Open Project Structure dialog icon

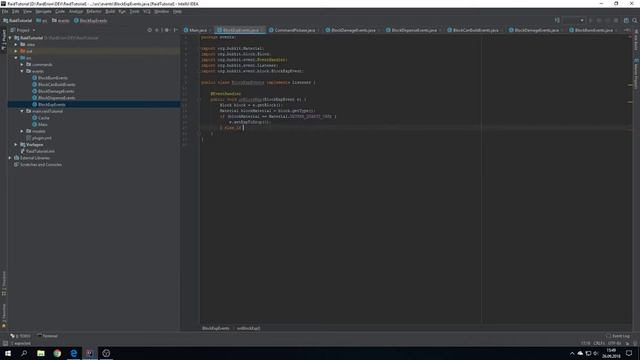click(626, 20)
